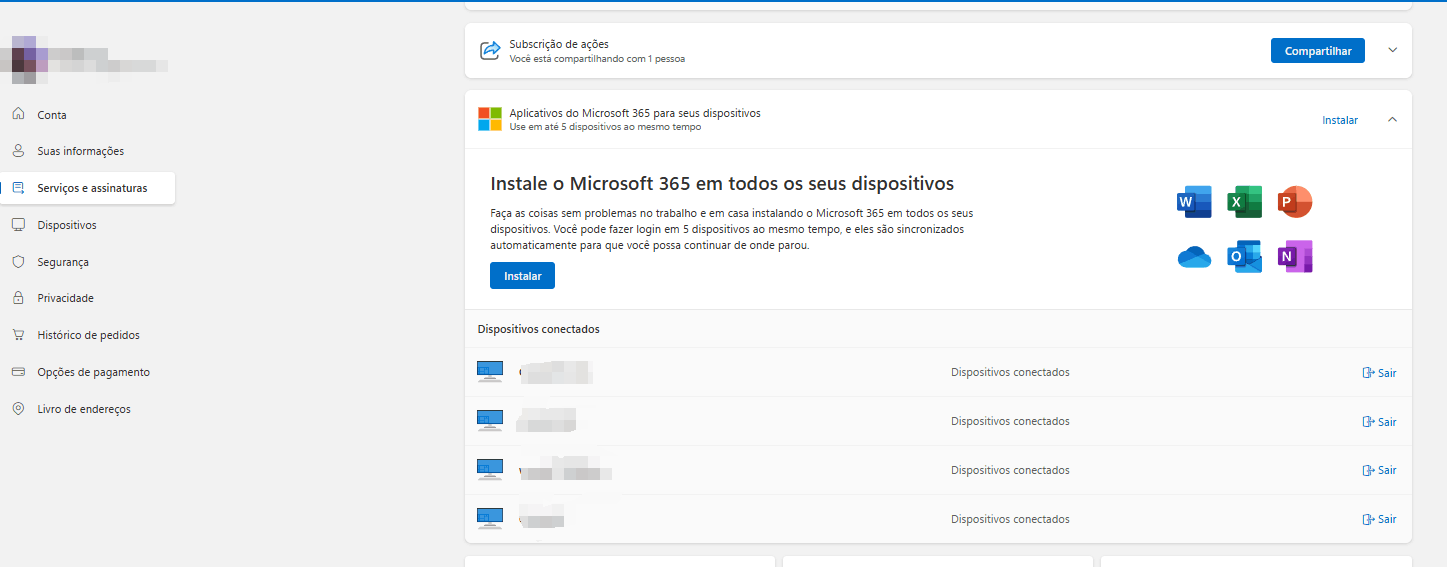This screenshot has height=567, width=1447.
Task: Click the pin icon next to Livro de endereços
Action: [18, 409]
